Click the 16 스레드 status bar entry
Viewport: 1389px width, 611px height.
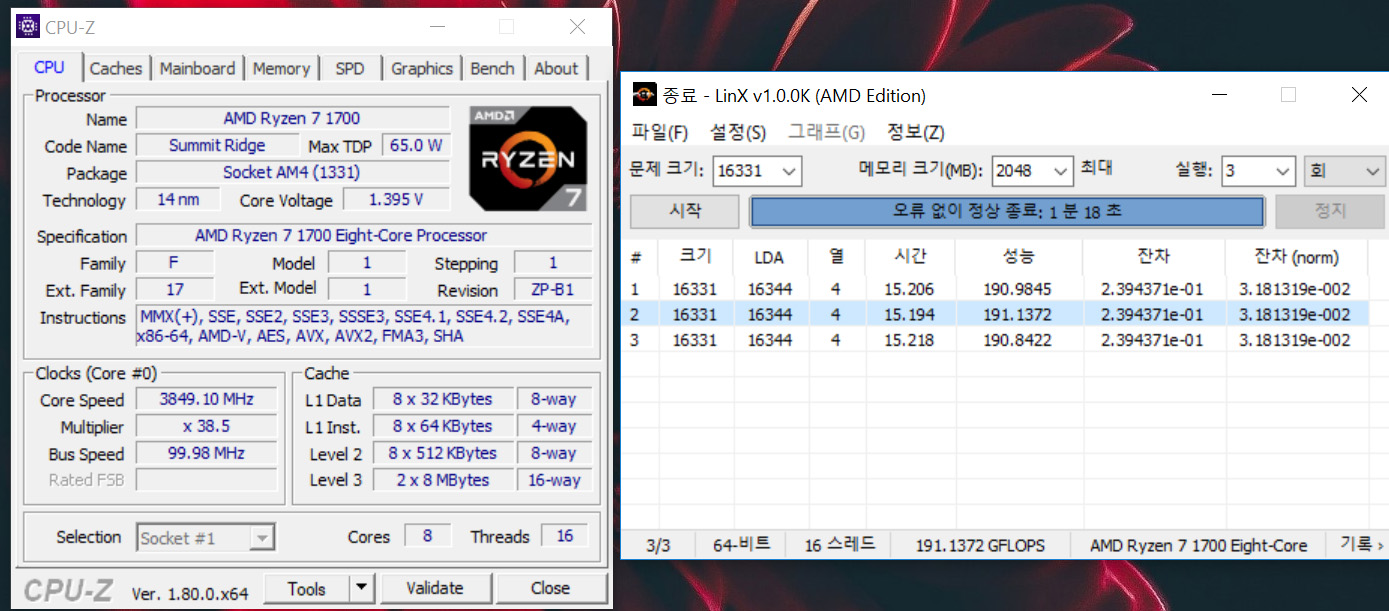(x=840, y=545)
